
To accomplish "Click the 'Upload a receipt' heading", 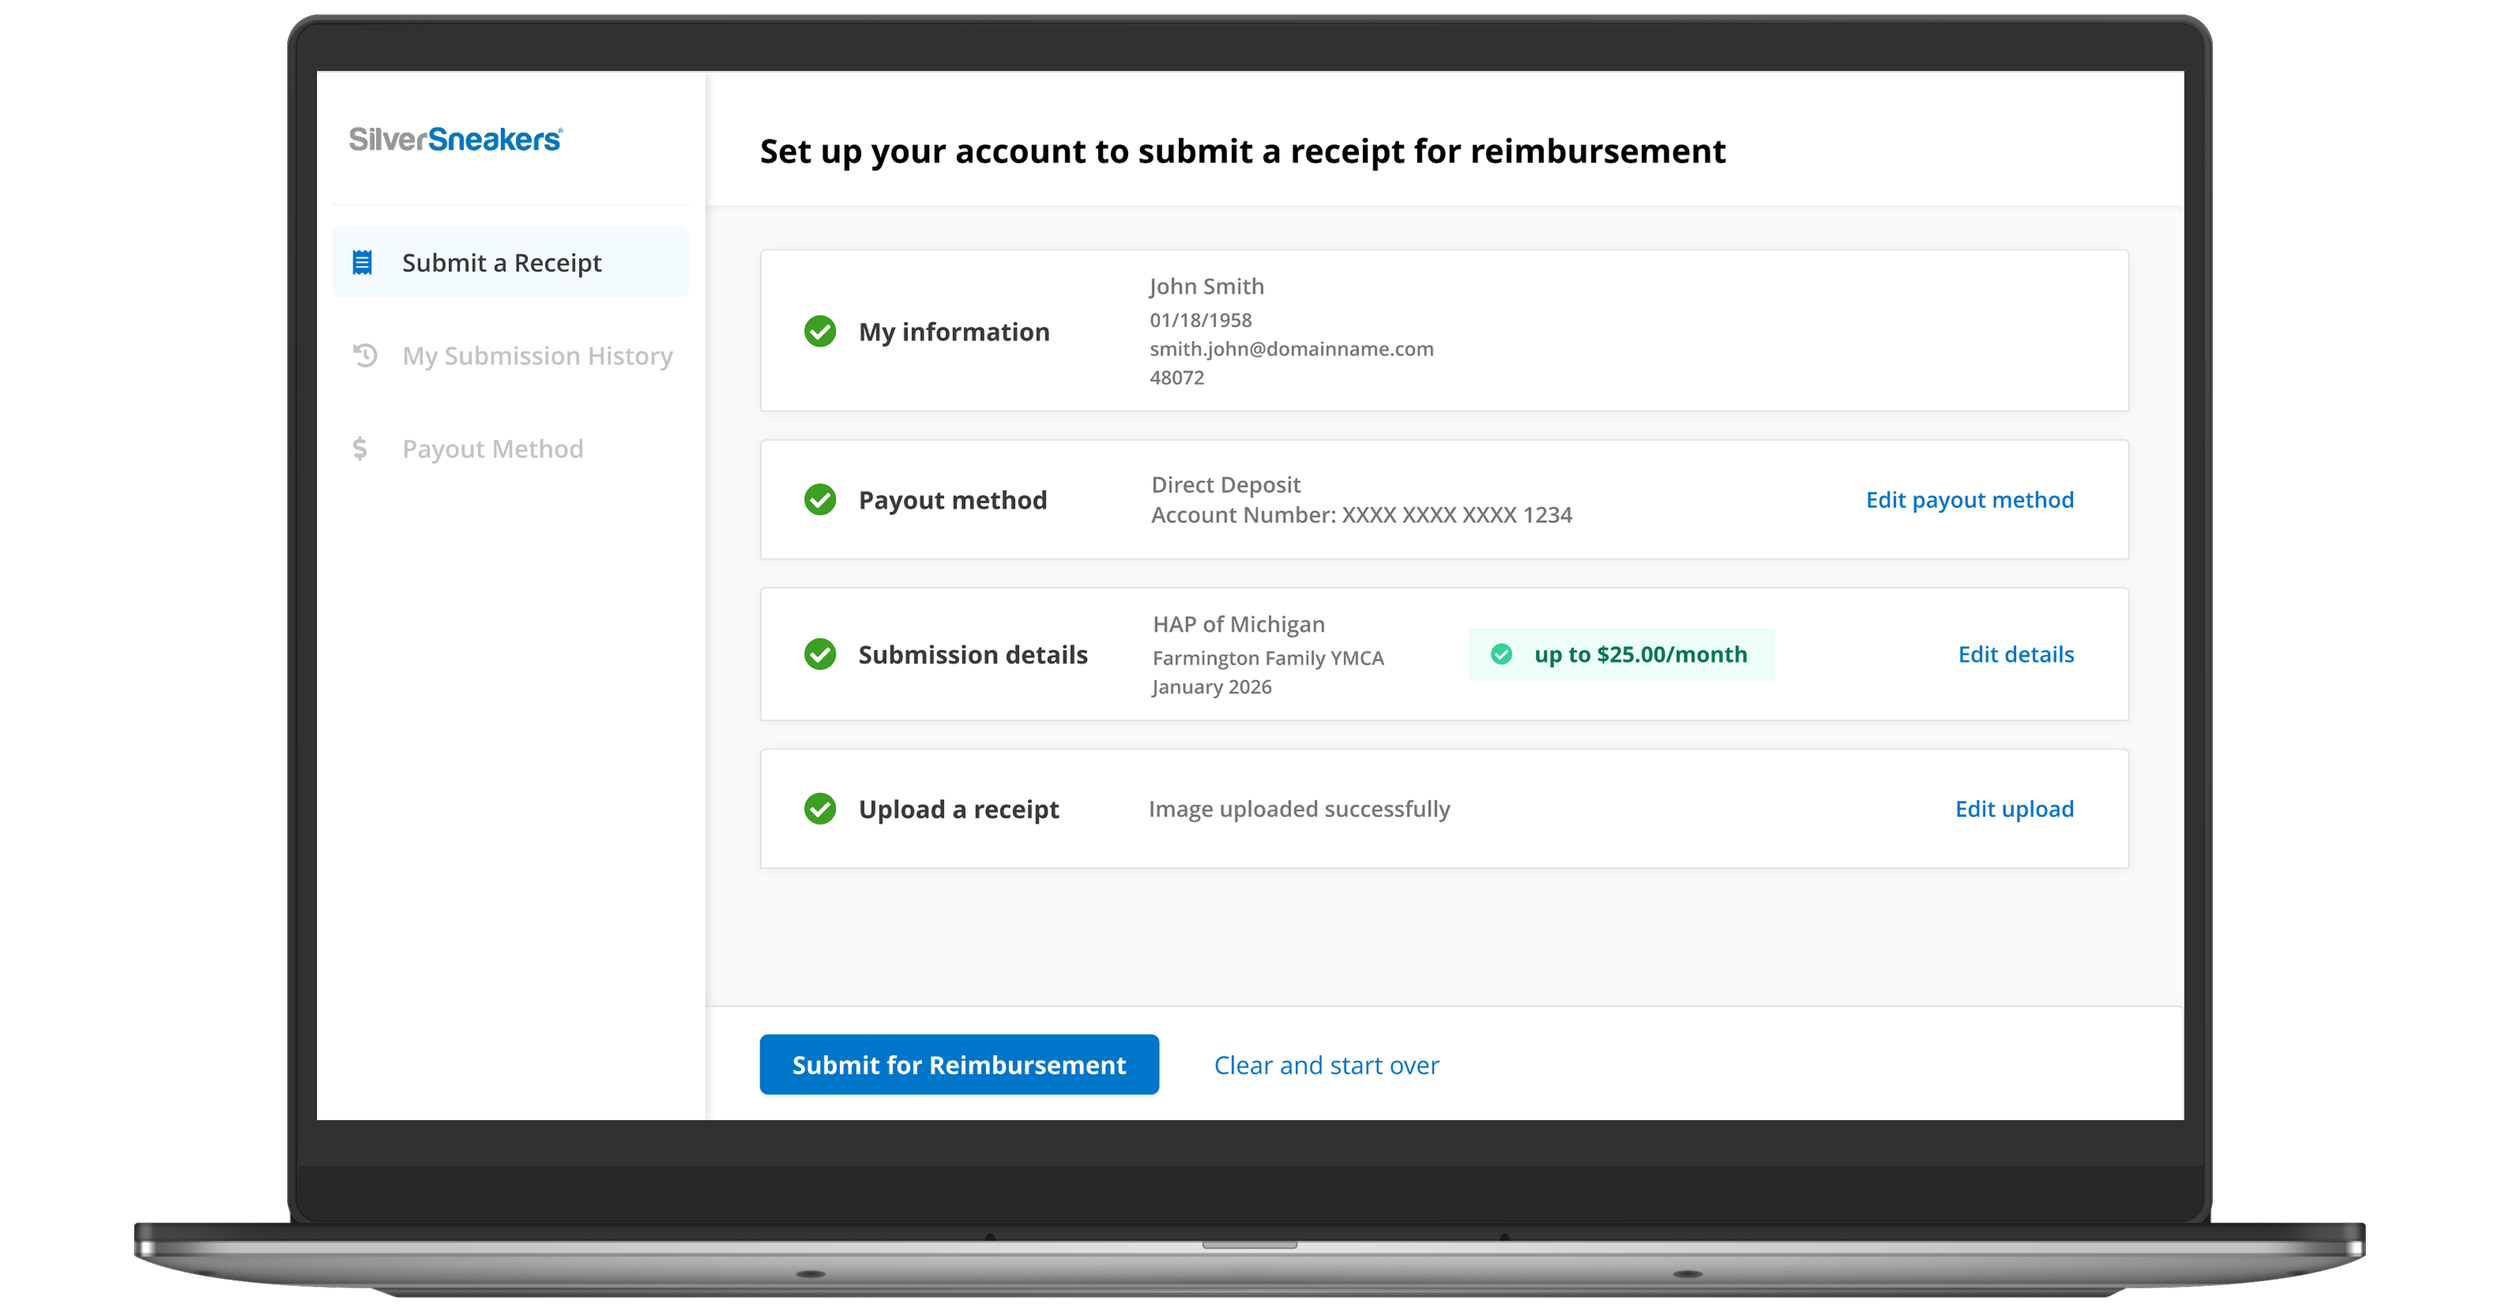I will 958,809.
